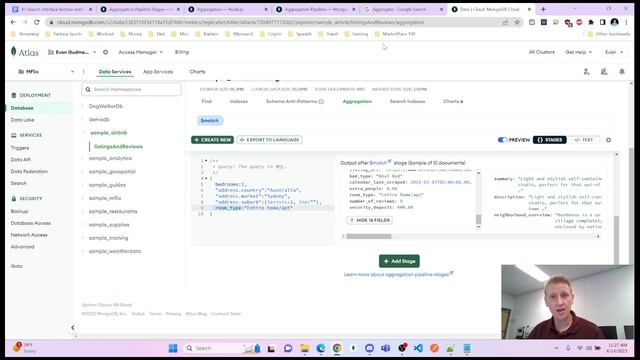This screenshot has height=360, width=640.
Task: Open the Evan user menu
Action: pyautogui.click(x=614, y=52)
